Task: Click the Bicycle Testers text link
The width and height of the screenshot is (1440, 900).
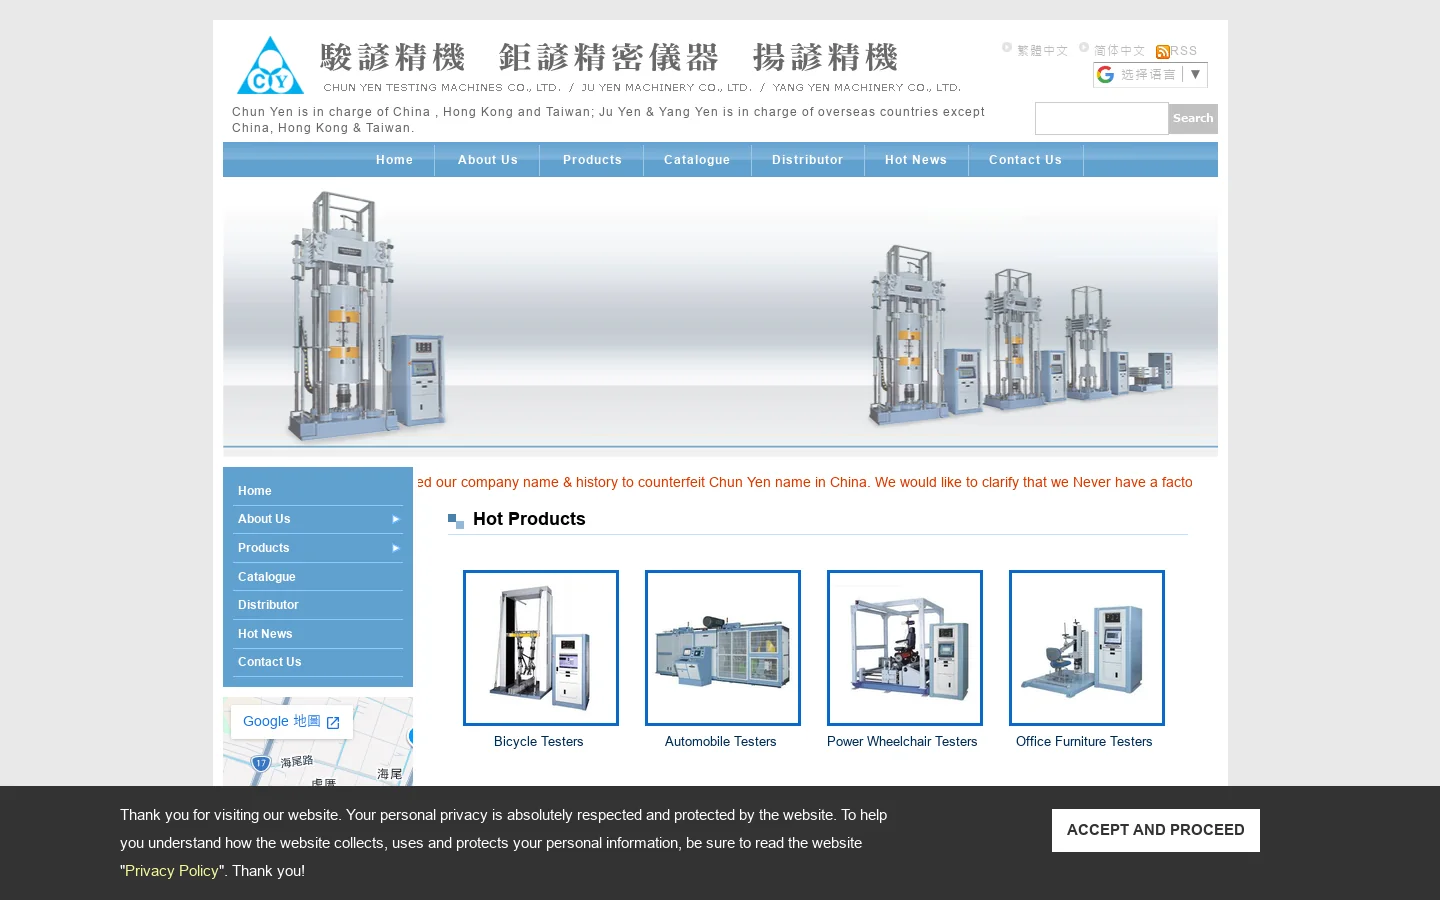Action: (x=538, y=742)
